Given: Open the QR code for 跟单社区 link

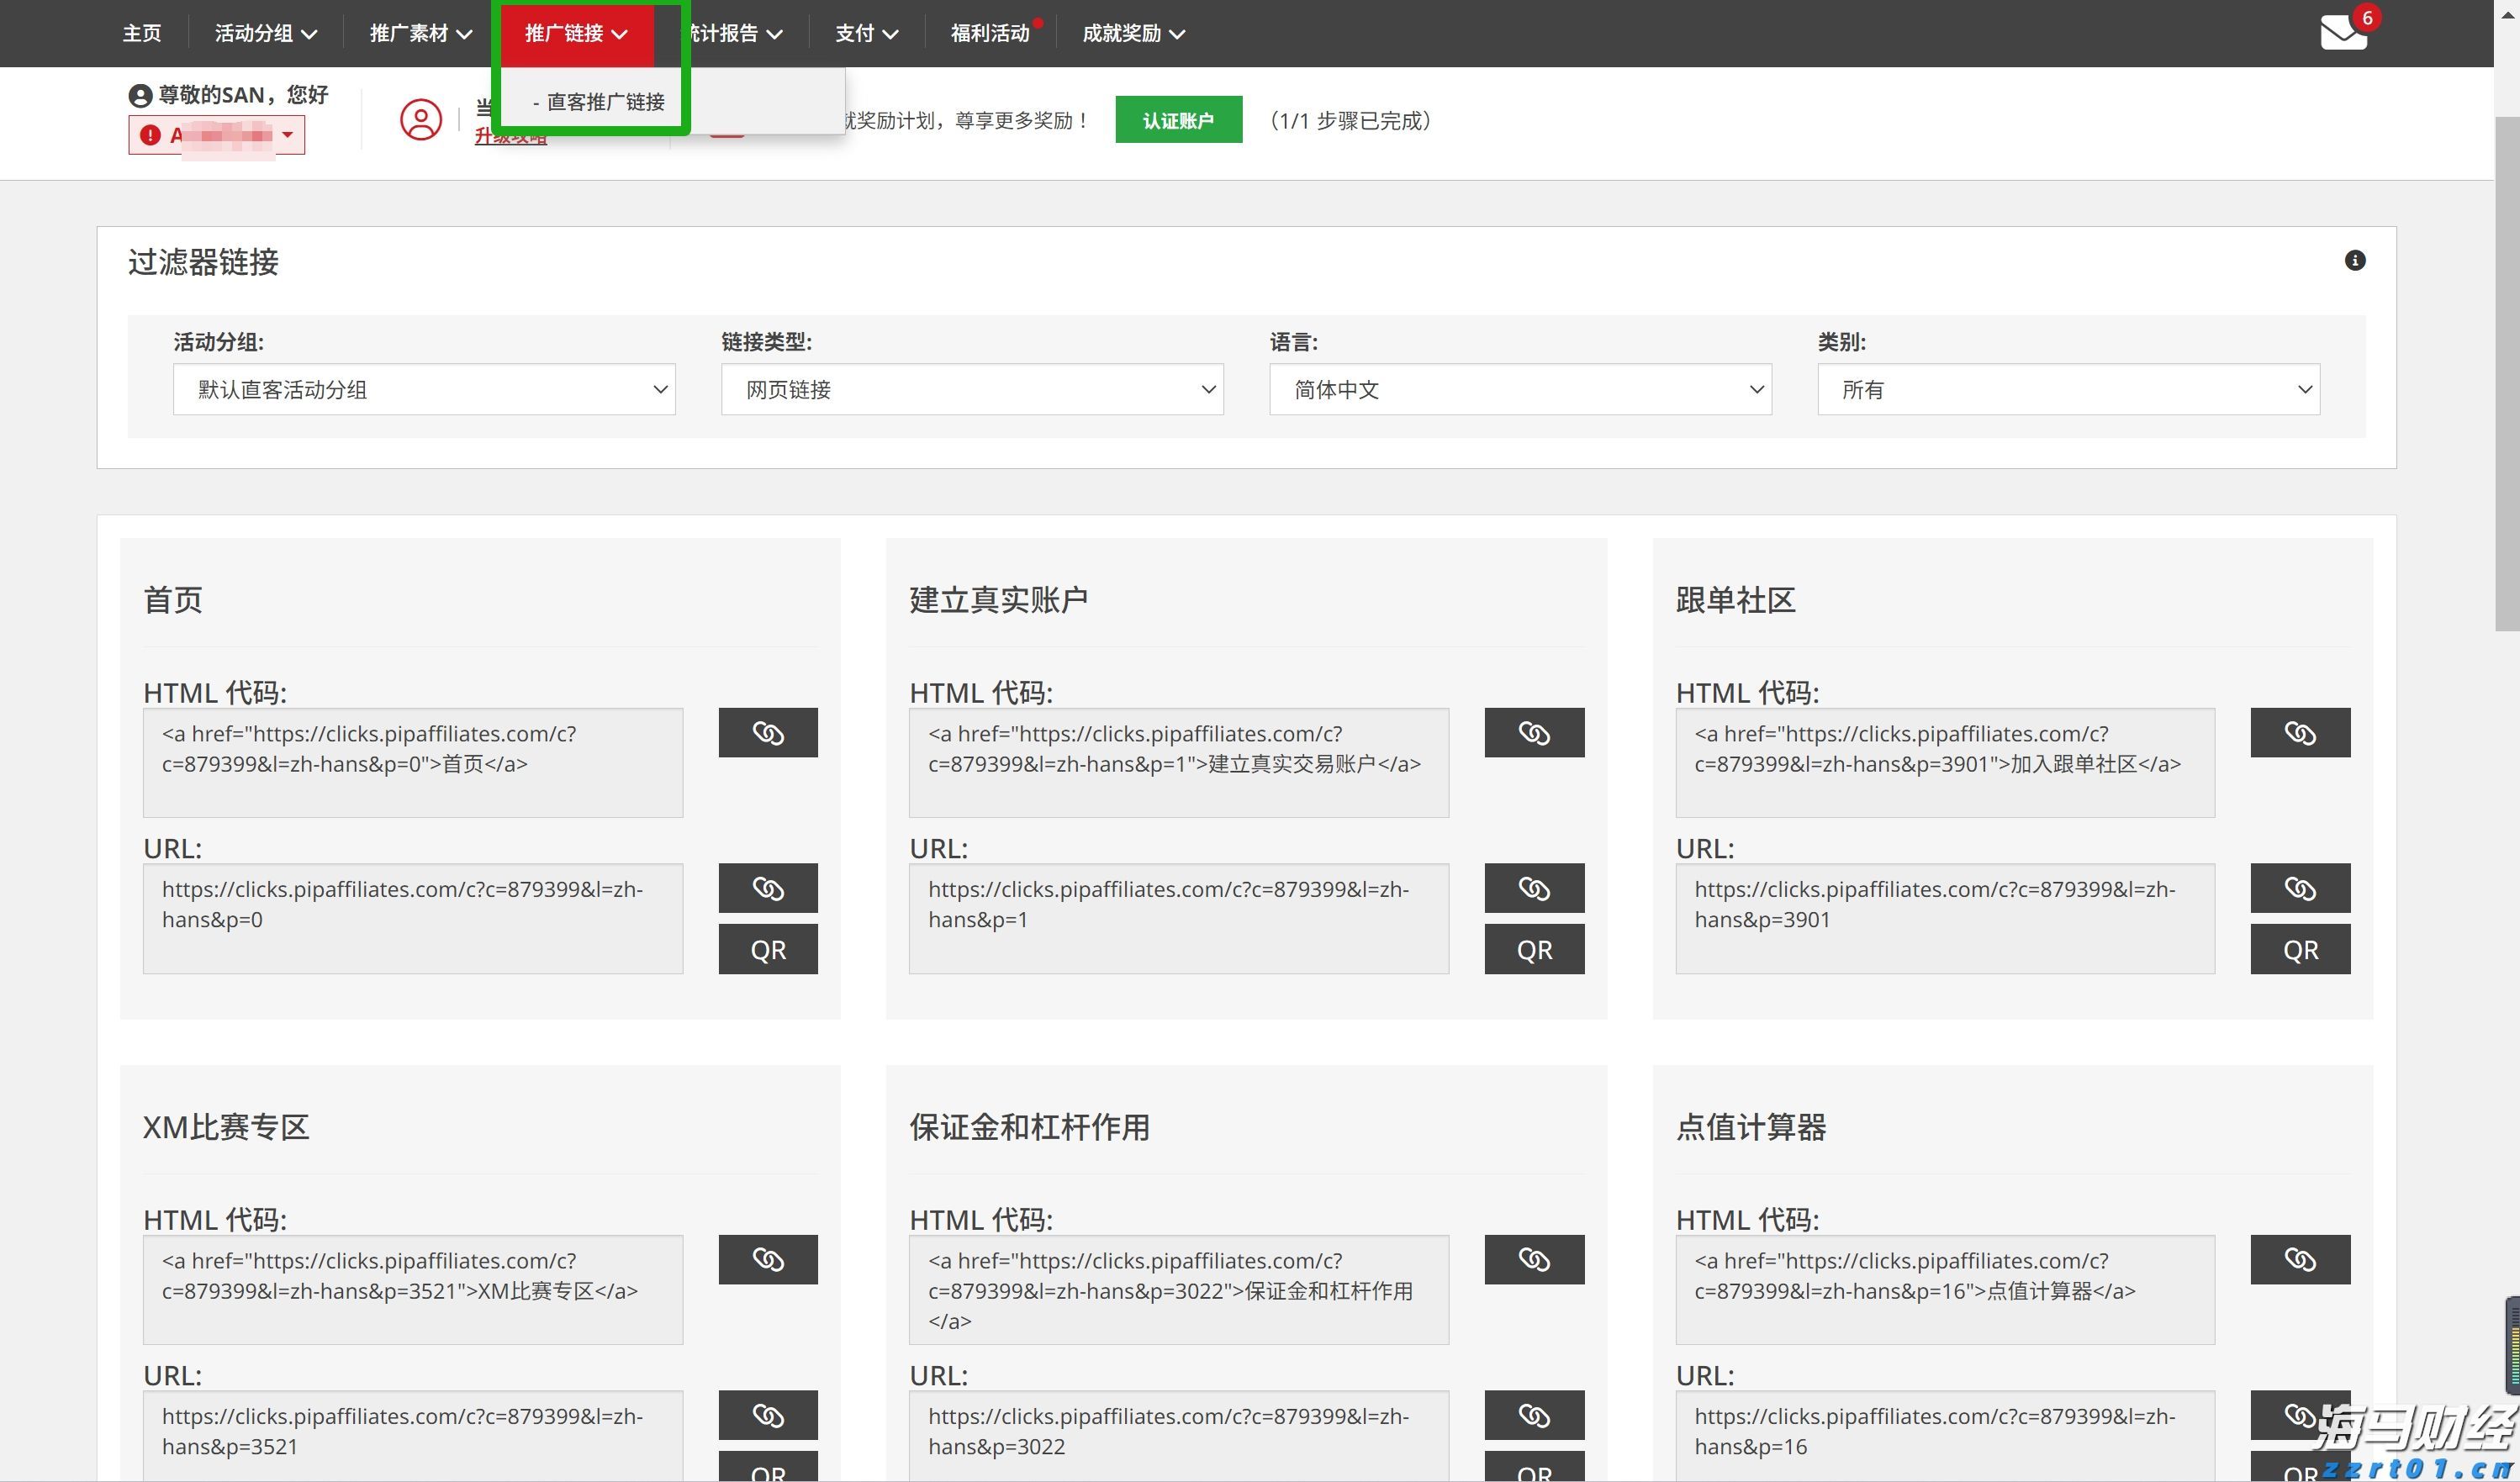Looking at the screenshot, I should point(2299,949).
